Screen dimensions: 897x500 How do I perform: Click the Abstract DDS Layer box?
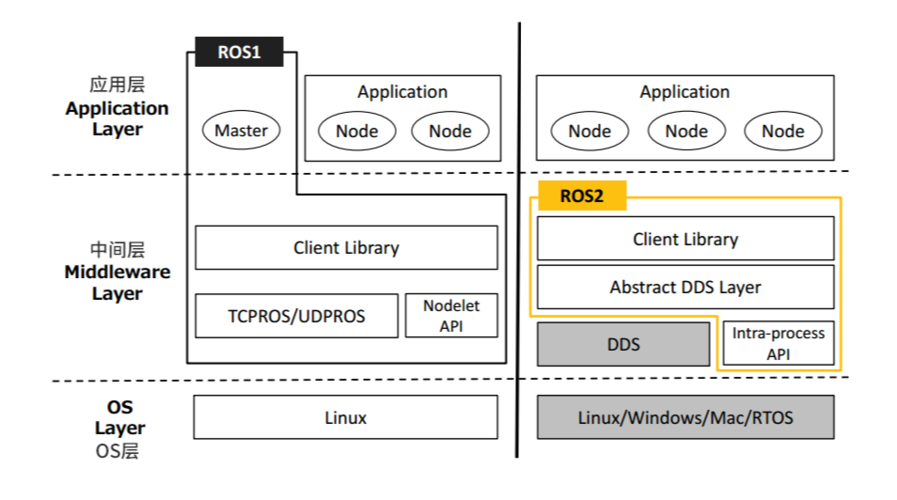685,287
